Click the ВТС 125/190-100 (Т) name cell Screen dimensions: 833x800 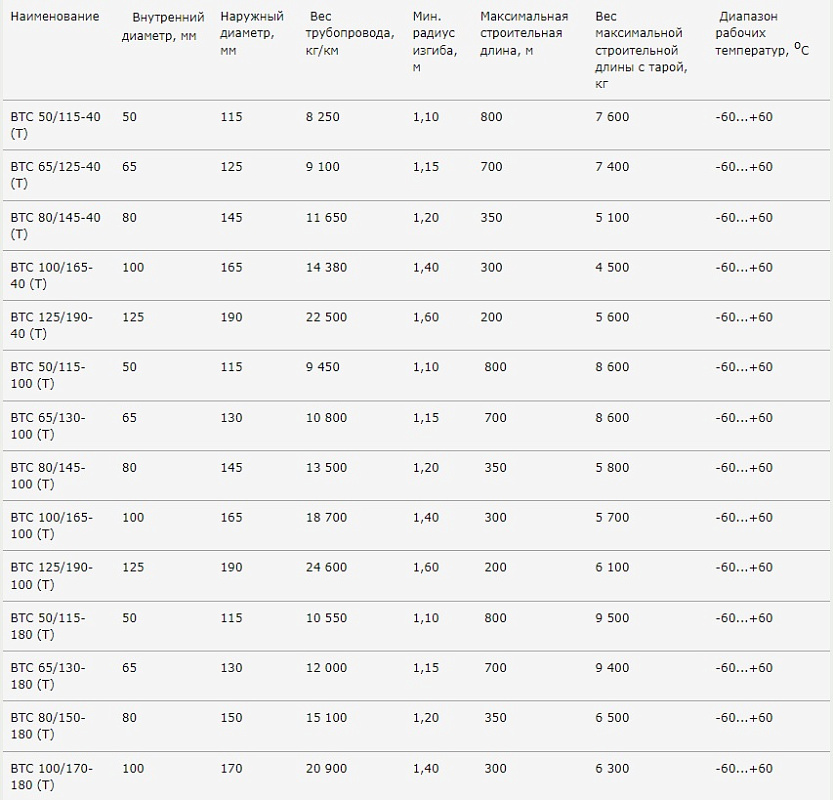(x=51, y=575)
